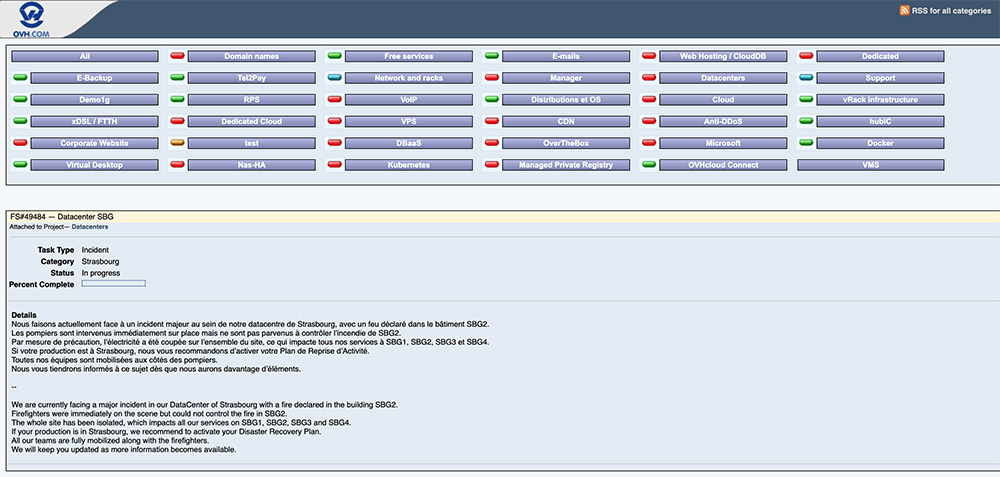Image resolution: width=1000 pixels, height=477 pixels.
Task: Click red status light beside Kubernetes
Action: click(334, 165)
